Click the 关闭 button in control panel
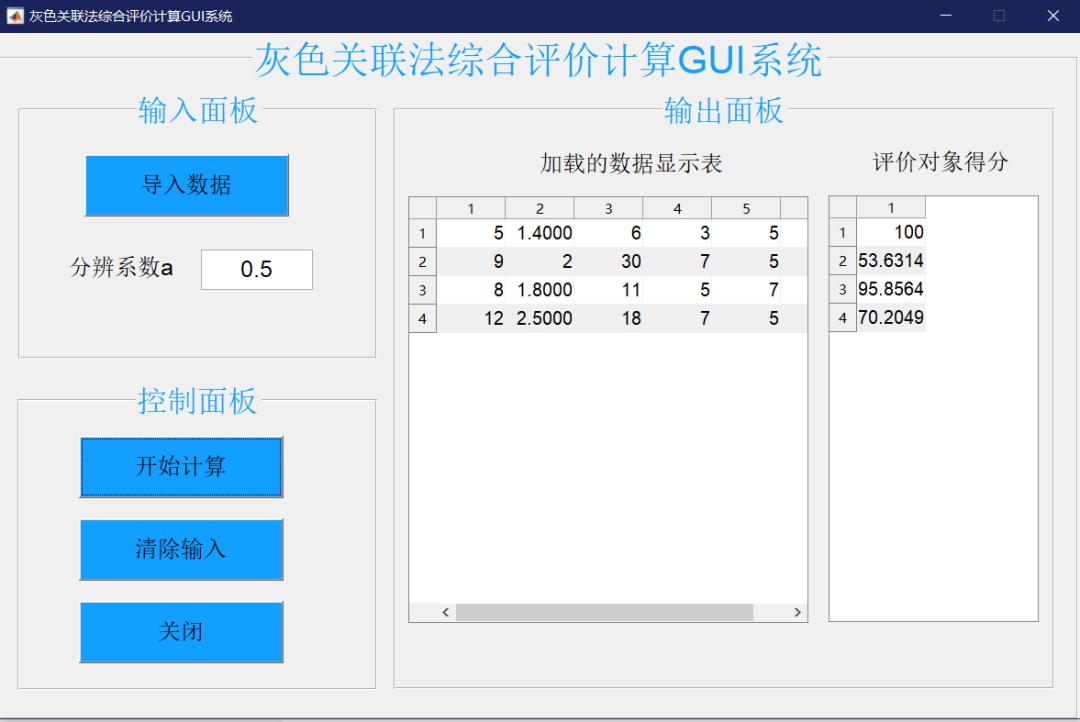The height and width of the screenshot is (722, 1080). click(x=181, y=632)
